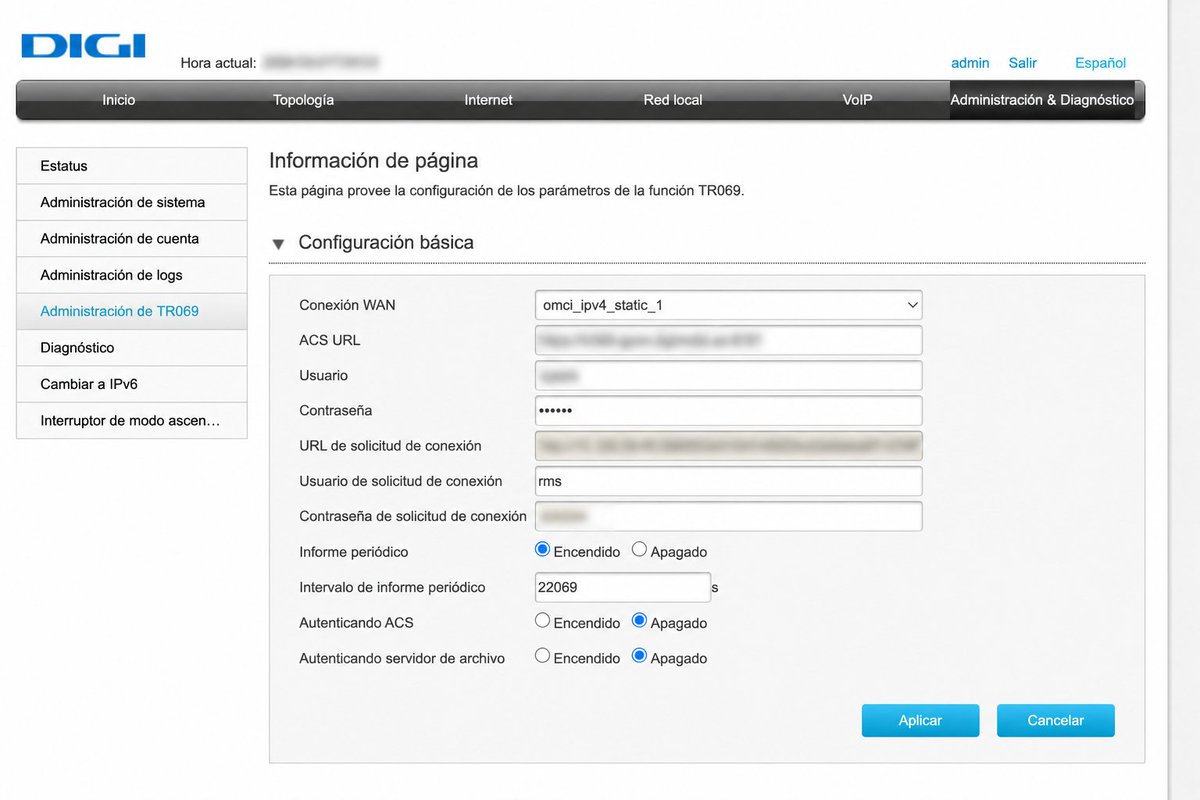
Task: Open Administración de cuenta
Action: [x=132, y=239]
